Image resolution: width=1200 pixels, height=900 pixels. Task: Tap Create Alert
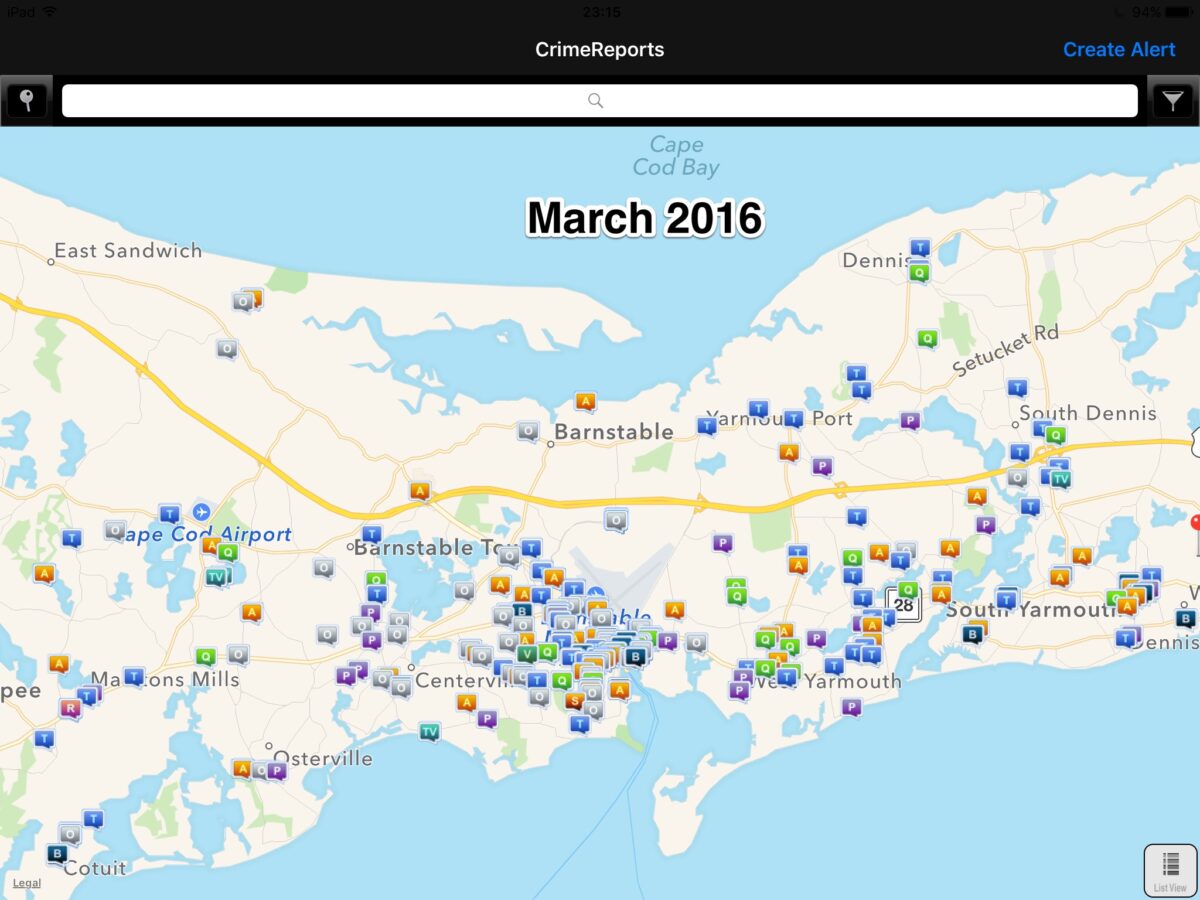click(1118, 49)
